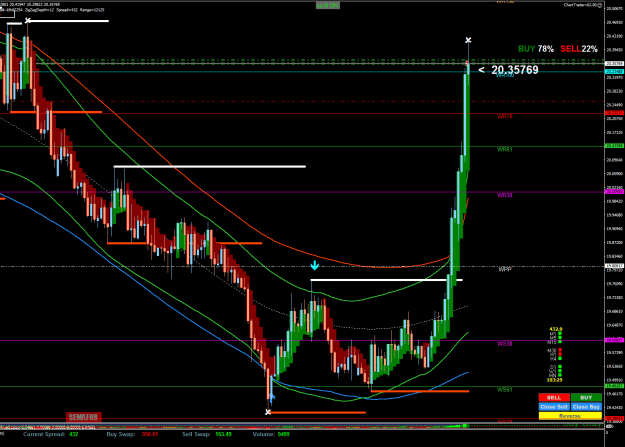Click the blue Close Buy button
This screenshot has width=625, height=447.
click(586, 407)
